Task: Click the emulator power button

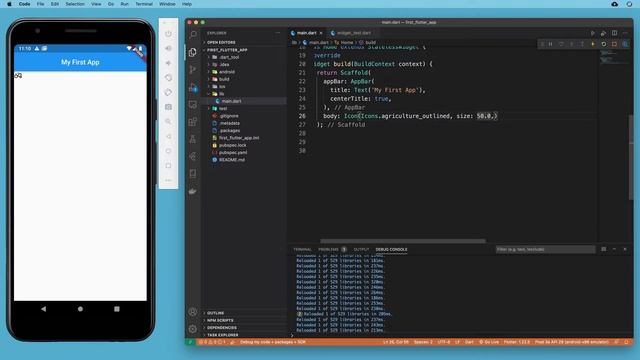Action: click(169, 34)
